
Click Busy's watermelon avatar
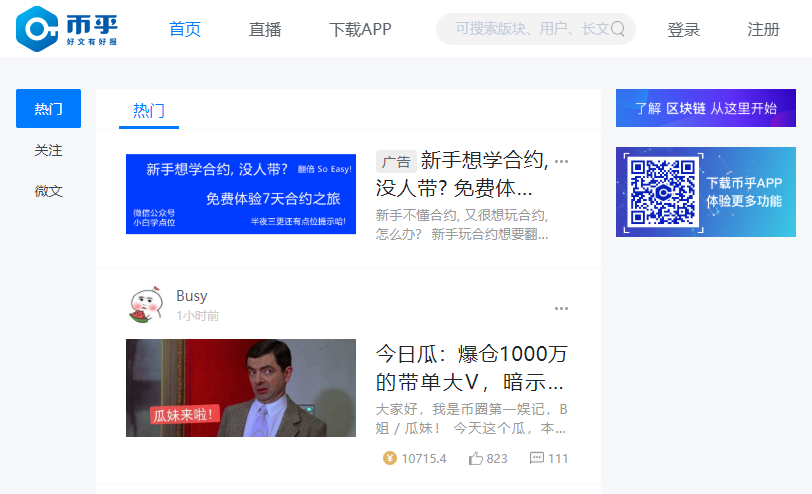[145, 305]
